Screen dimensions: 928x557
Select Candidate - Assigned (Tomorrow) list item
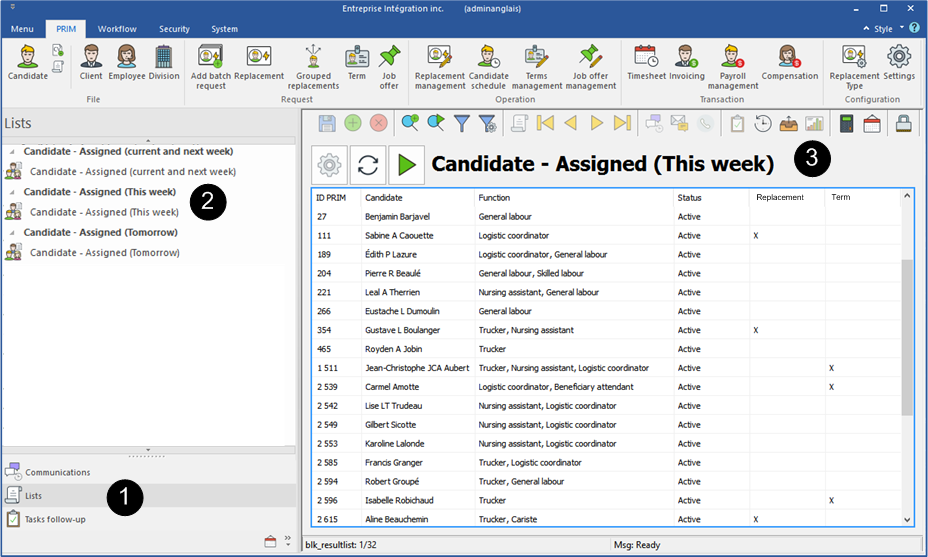(x=105, y=253)
